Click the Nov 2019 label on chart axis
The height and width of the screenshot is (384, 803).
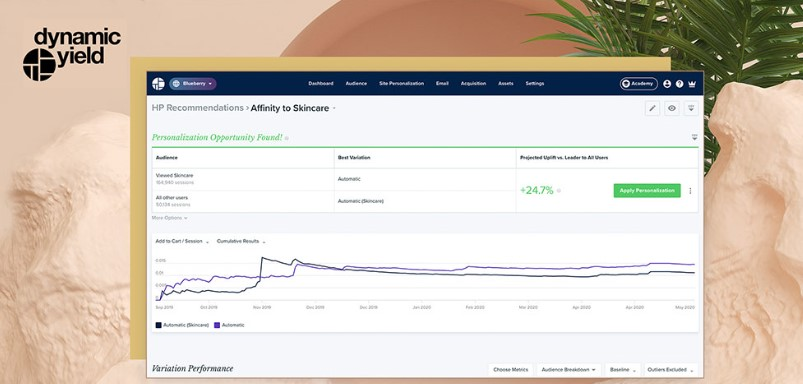(262, 307)
